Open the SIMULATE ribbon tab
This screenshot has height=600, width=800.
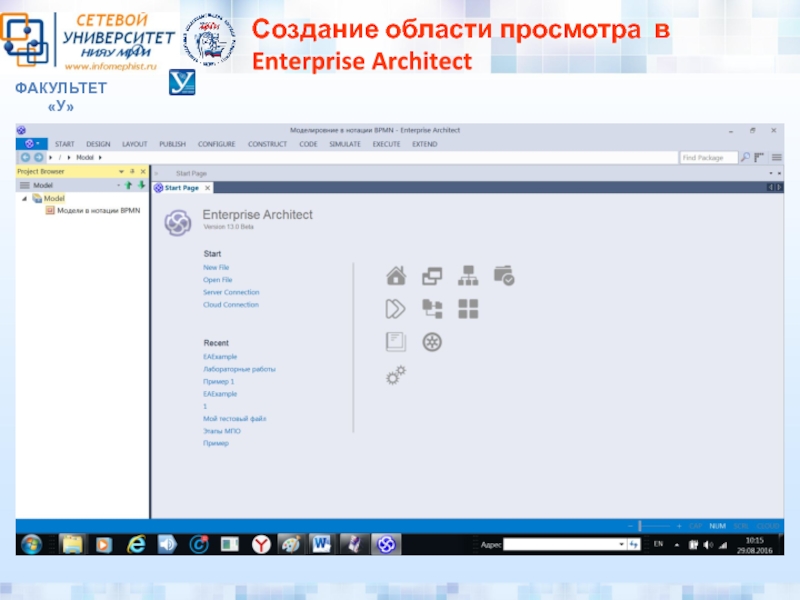(344, 144)
